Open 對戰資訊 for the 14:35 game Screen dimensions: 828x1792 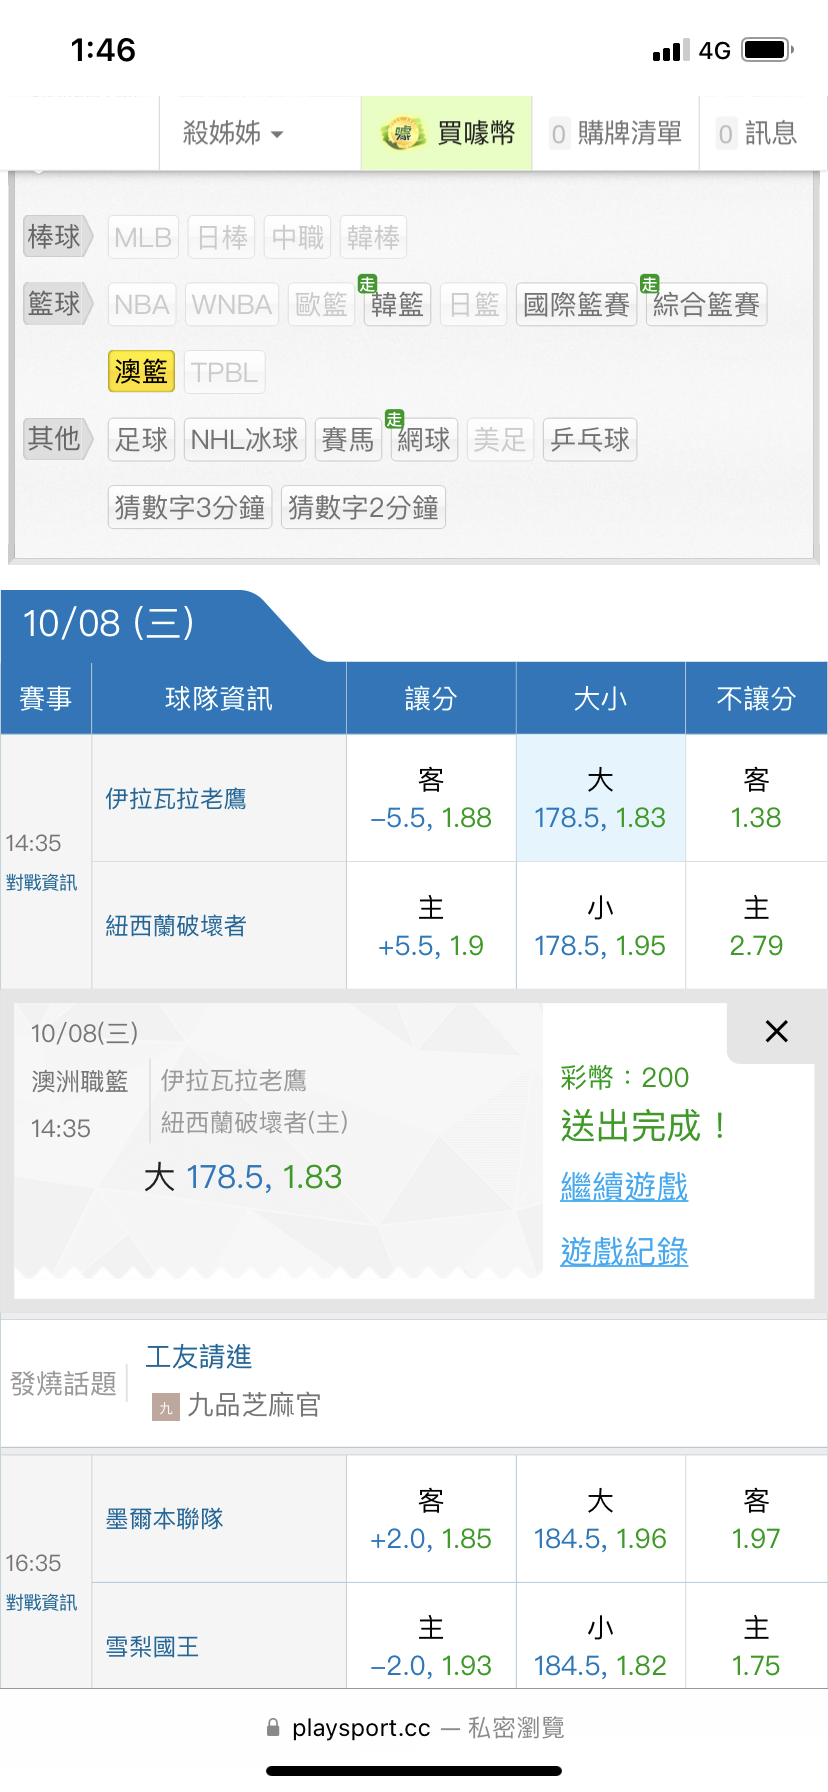click(x=41, y=883)
